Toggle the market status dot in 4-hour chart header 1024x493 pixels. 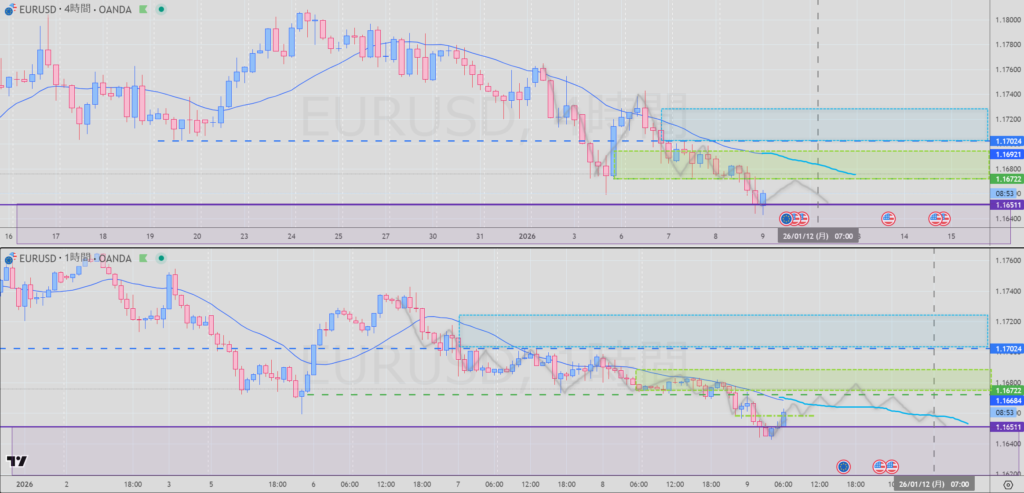click(162, 8)
